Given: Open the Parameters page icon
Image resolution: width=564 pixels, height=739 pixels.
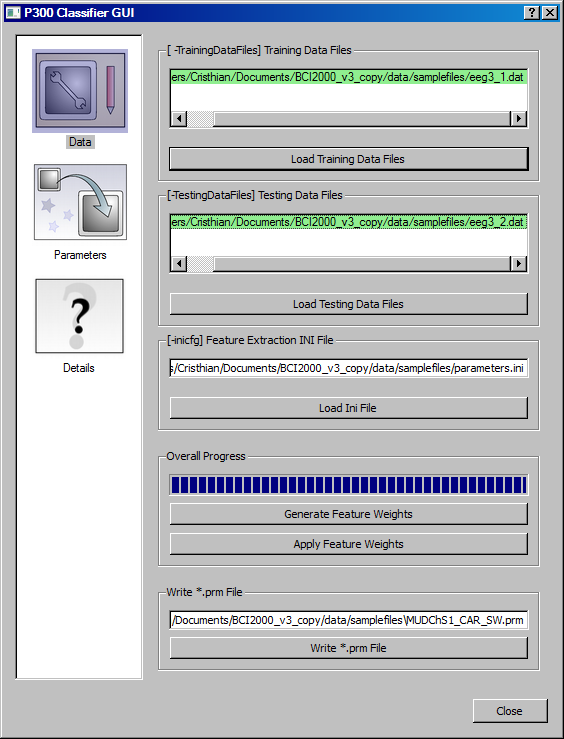Looking at the screenshot, I should (x=80, y=202).
